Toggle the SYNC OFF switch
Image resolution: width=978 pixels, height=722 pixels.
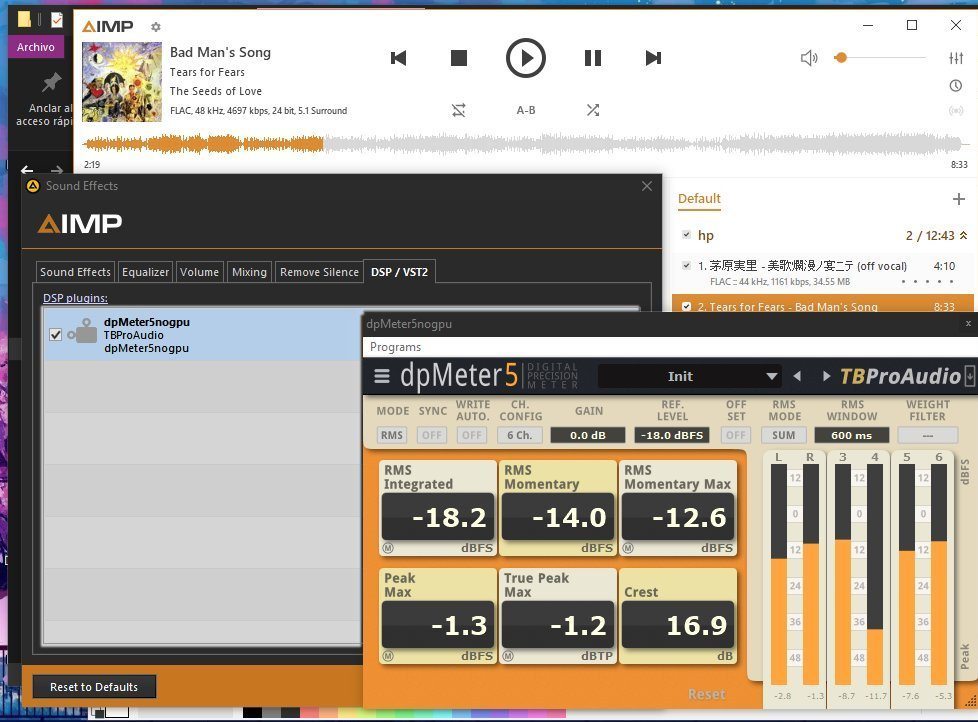[x=432, y=435]
